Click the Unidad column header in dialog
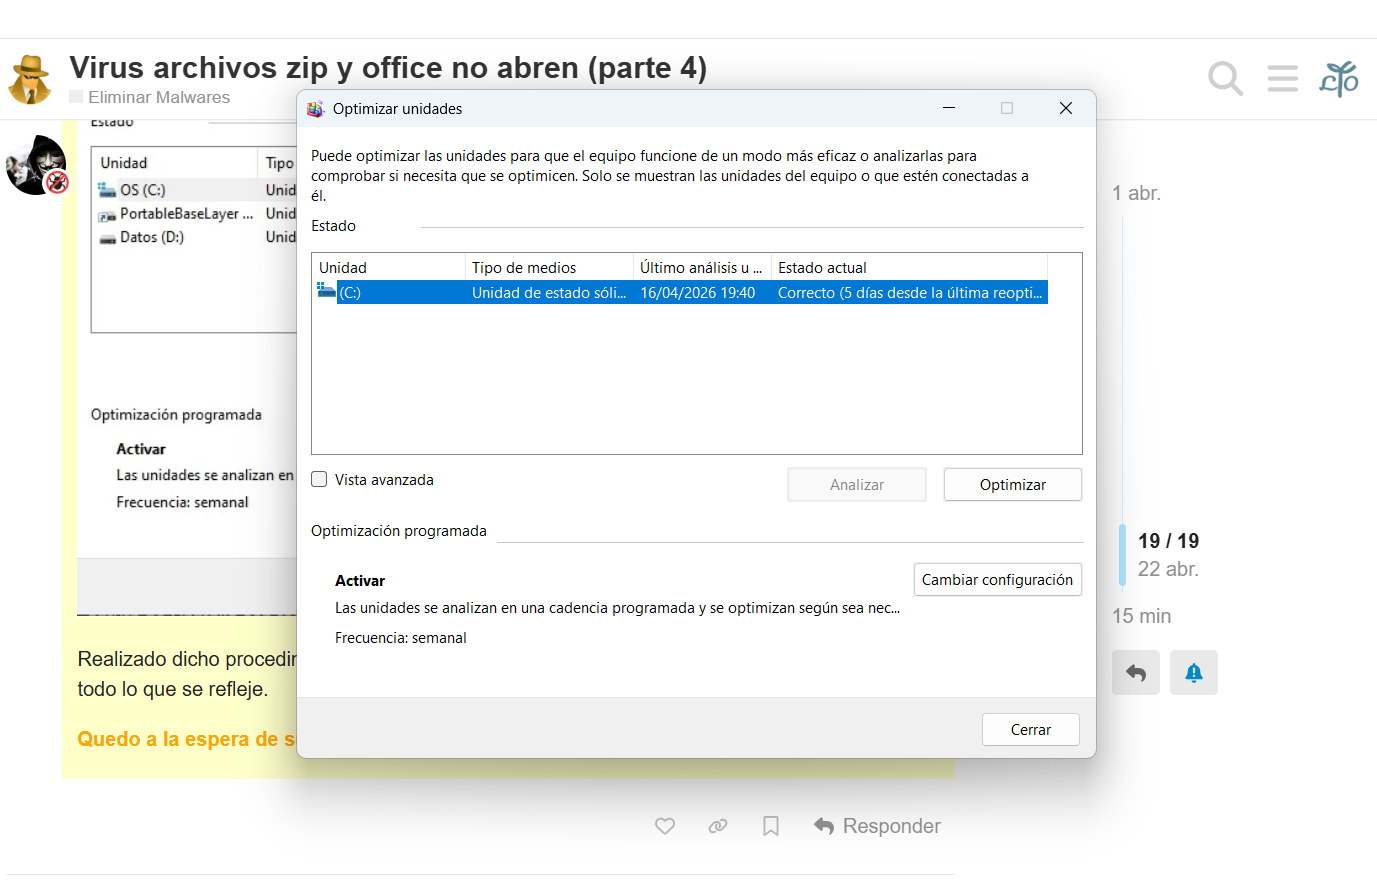Screen dimensions: 1377x887 pos(389,268)
